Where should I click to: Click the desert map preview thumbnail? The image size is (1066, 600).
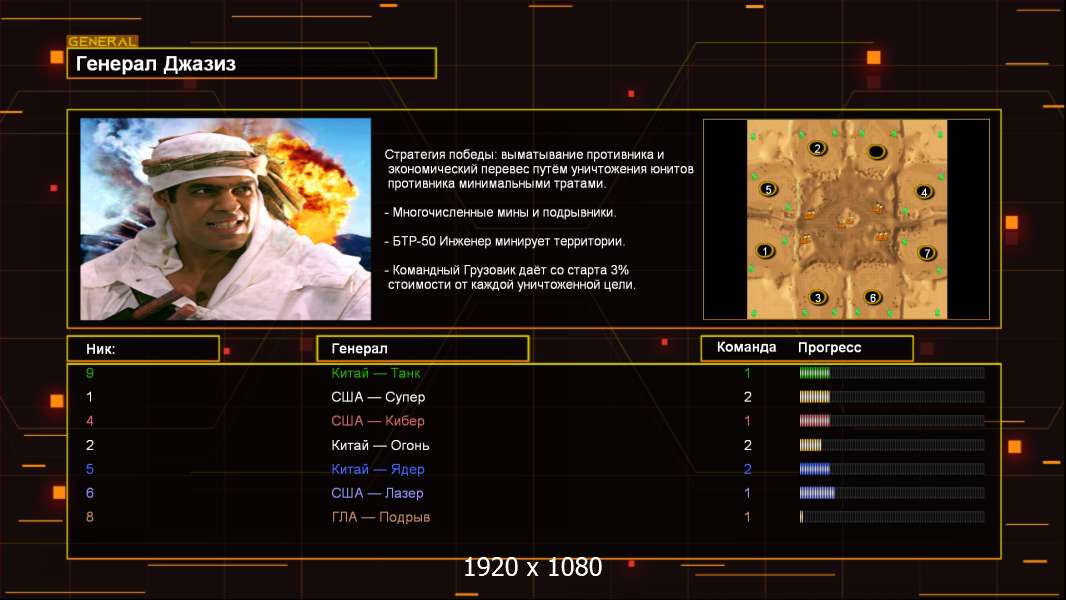click(846, 219)
